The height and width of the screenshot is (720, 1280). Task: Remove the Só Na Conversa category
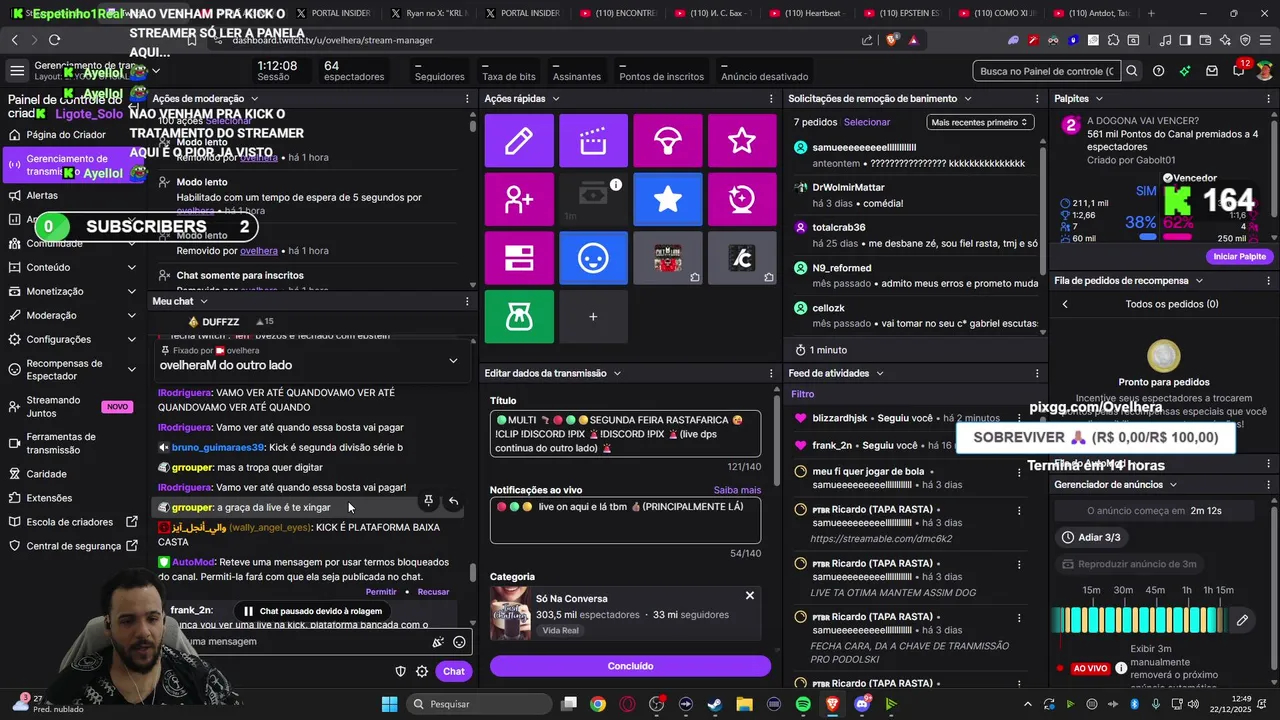[749, 596]
